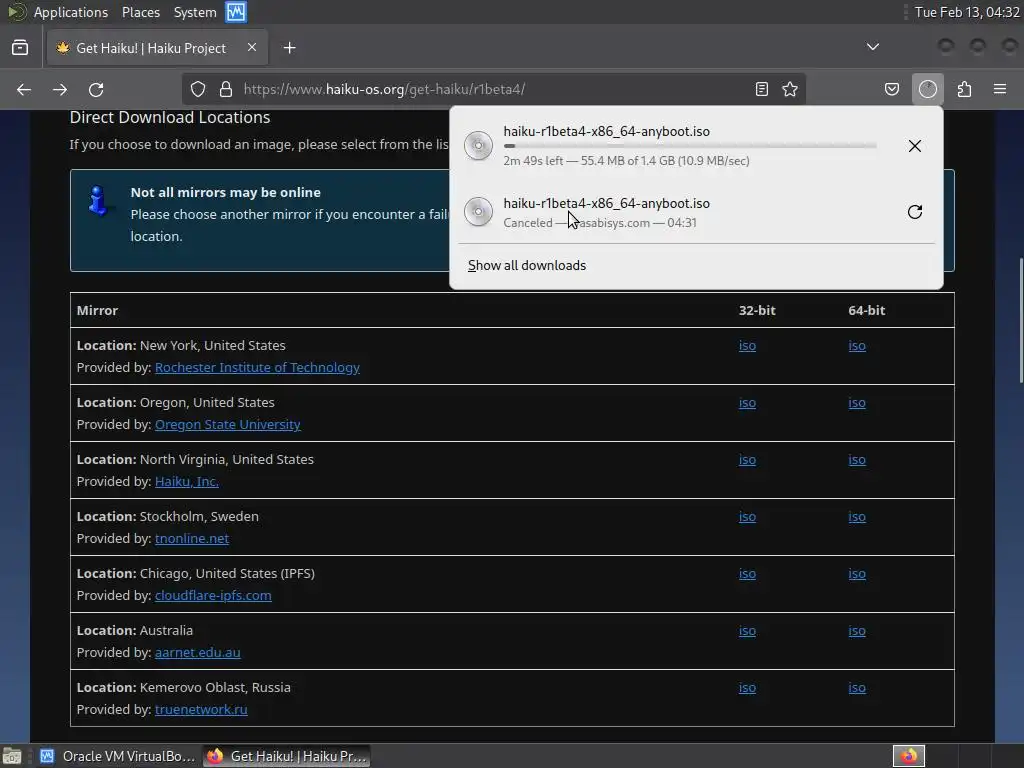Viewport: 1024px width, 768px height.
Task: Launch VirtualBox from the top panel icon
Action: pos(236,12)
